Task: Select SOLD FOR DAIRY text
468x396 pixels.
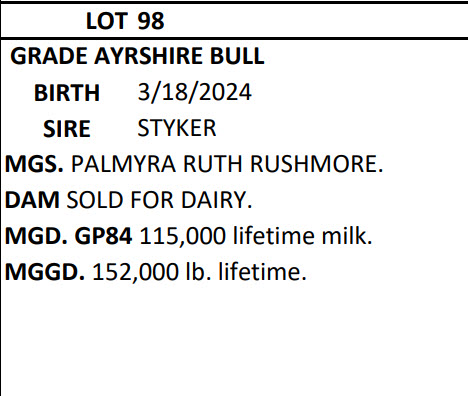Action: [x=159, y=200]
